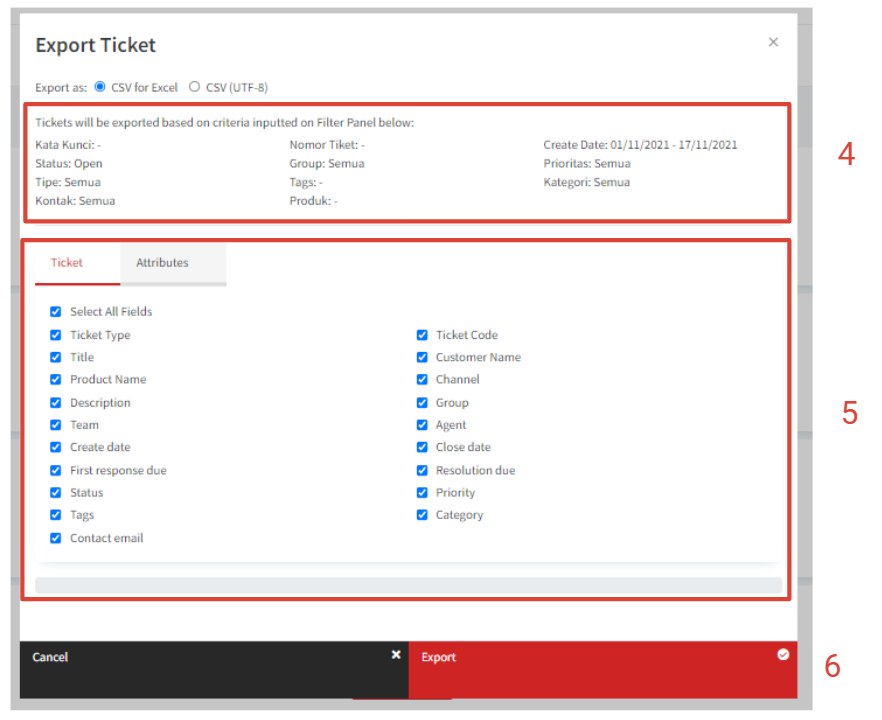Click the checkmark icon on Export button

point(783,655)
